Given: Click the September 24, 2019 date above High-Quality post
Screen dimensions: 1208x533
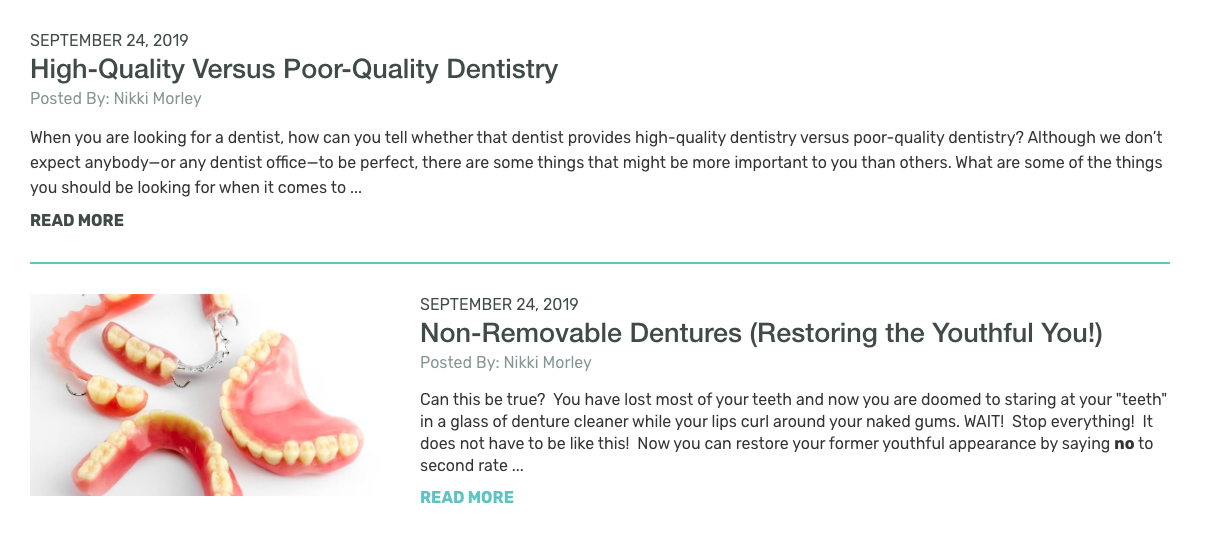Looking at the screenshot, I should click(x=109, y=41).
